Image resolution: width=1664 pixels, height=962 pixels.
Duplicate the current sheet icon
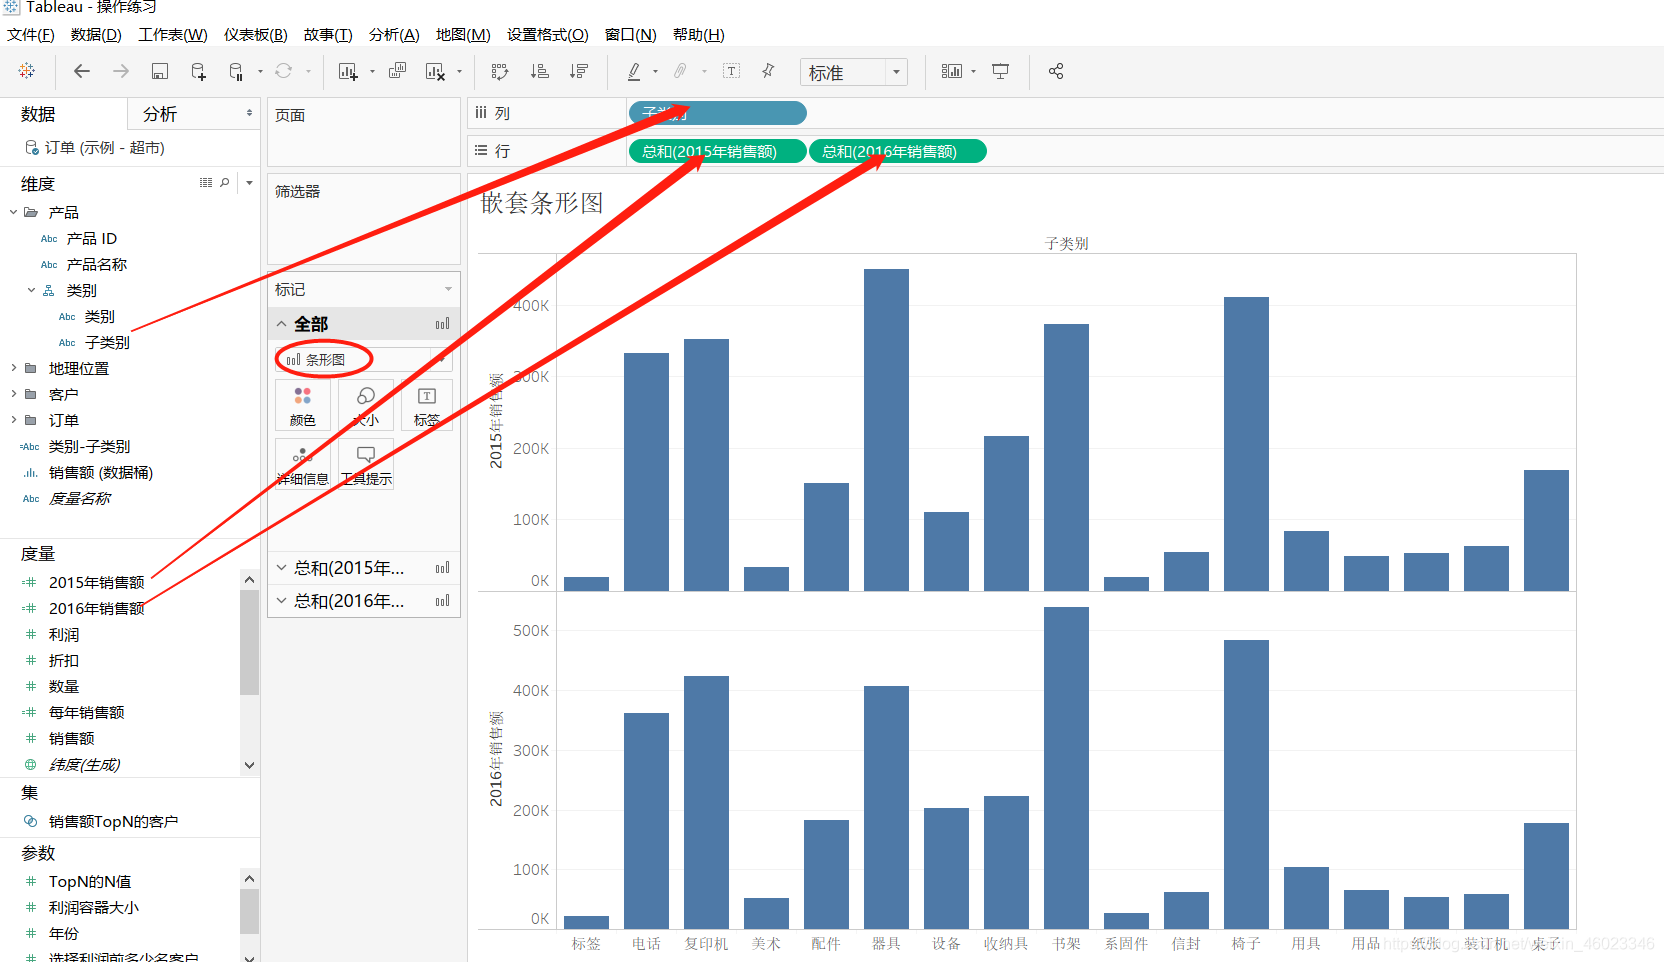pyautogui.click(x=397, y=71)
